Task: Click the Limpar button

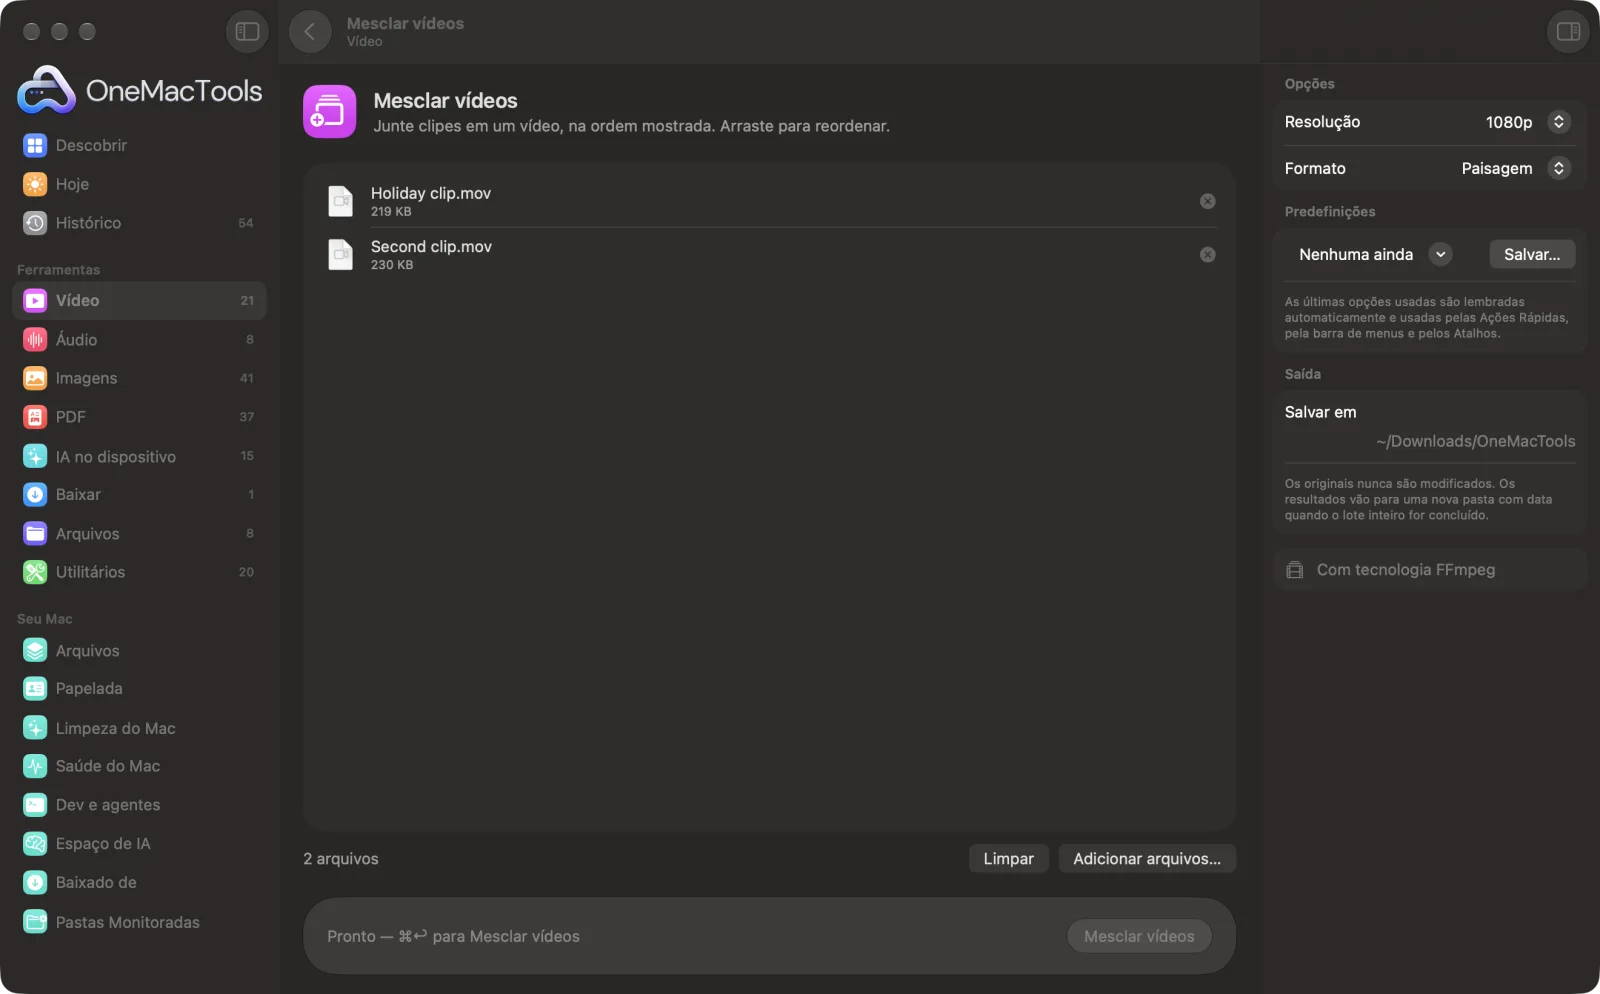Action: (x=1008, y=859)
